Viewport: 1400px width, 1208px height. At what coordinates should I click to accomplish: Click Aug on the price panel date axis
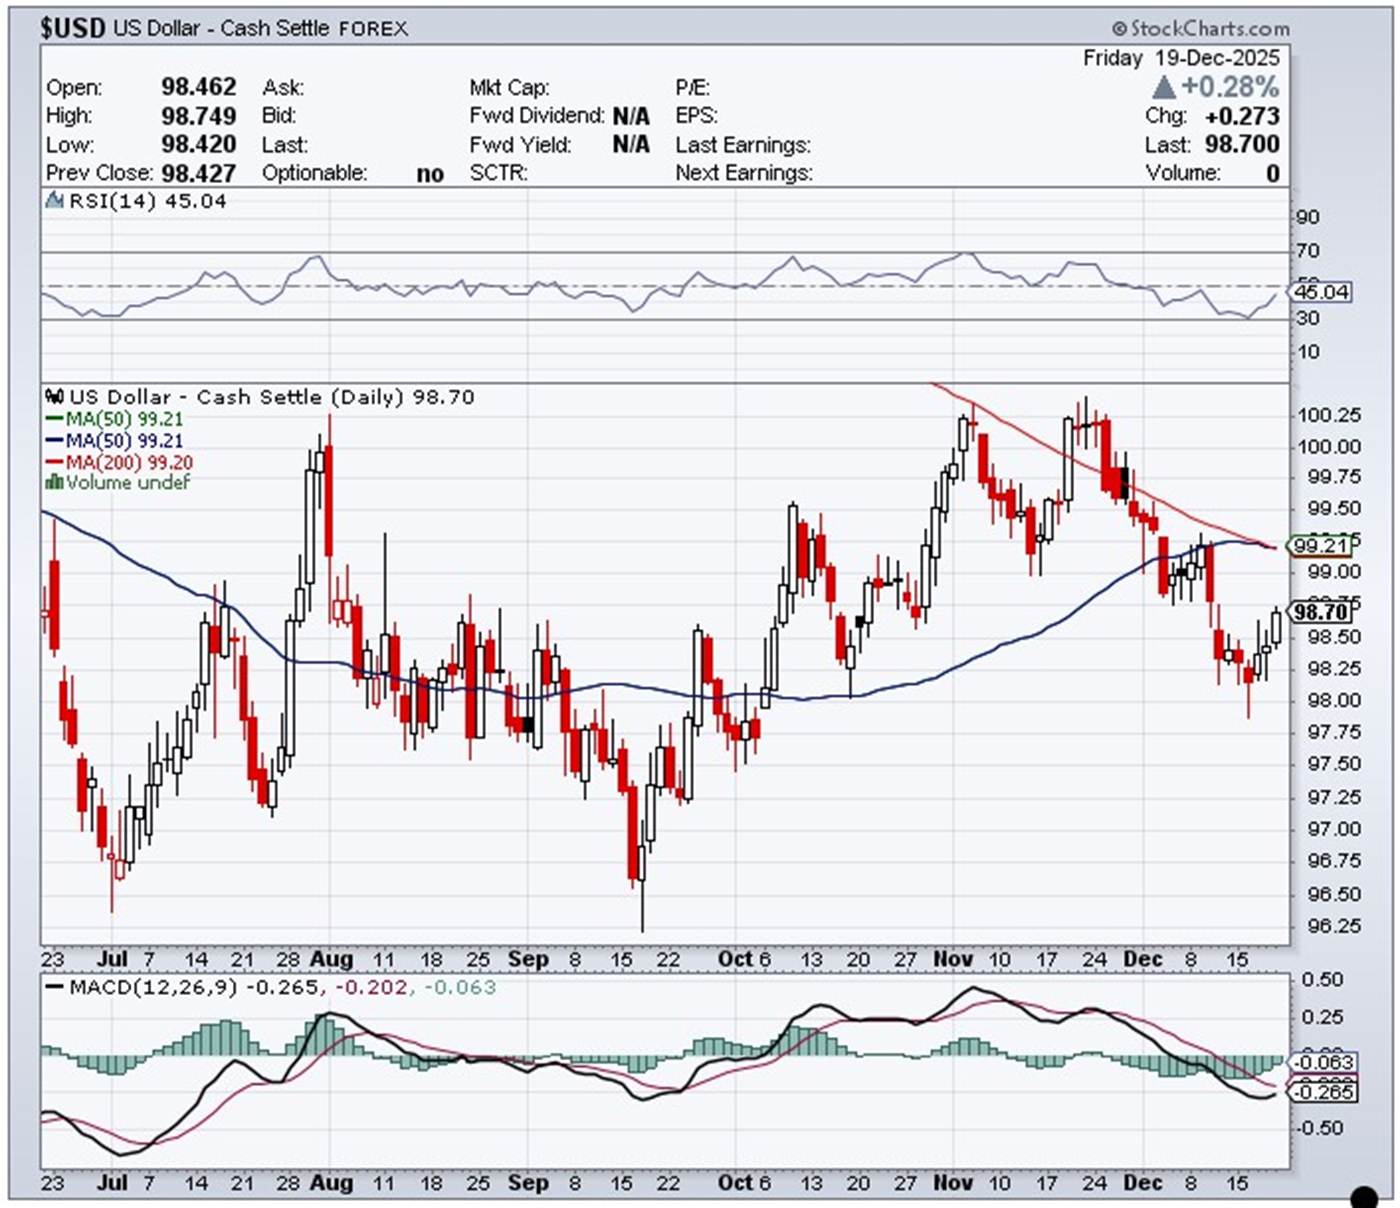(331, 959)
